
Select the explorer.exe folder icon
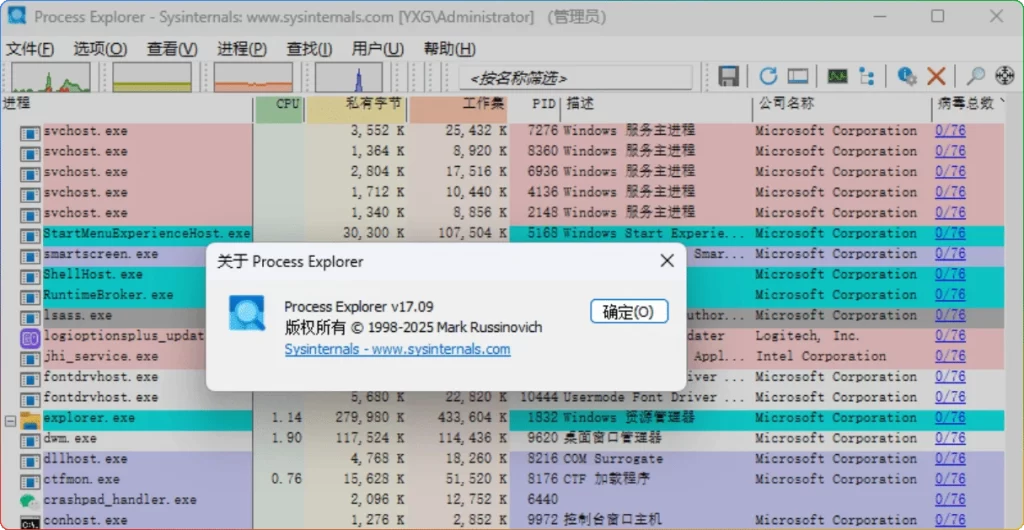tap(29, 420)
